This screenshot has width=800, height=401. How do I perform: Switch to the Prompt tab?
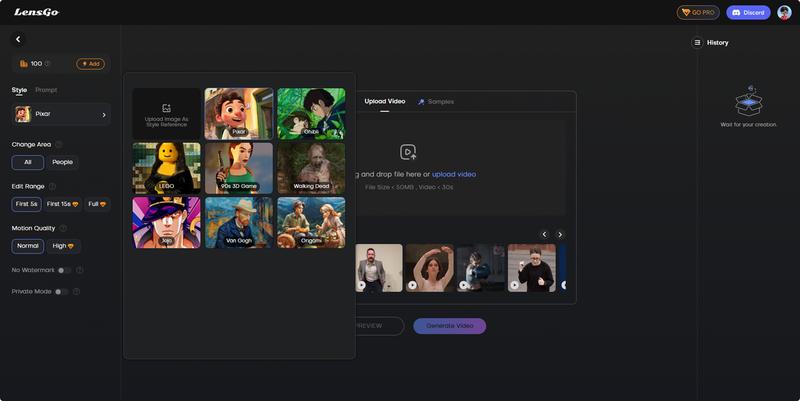point(46,90)
